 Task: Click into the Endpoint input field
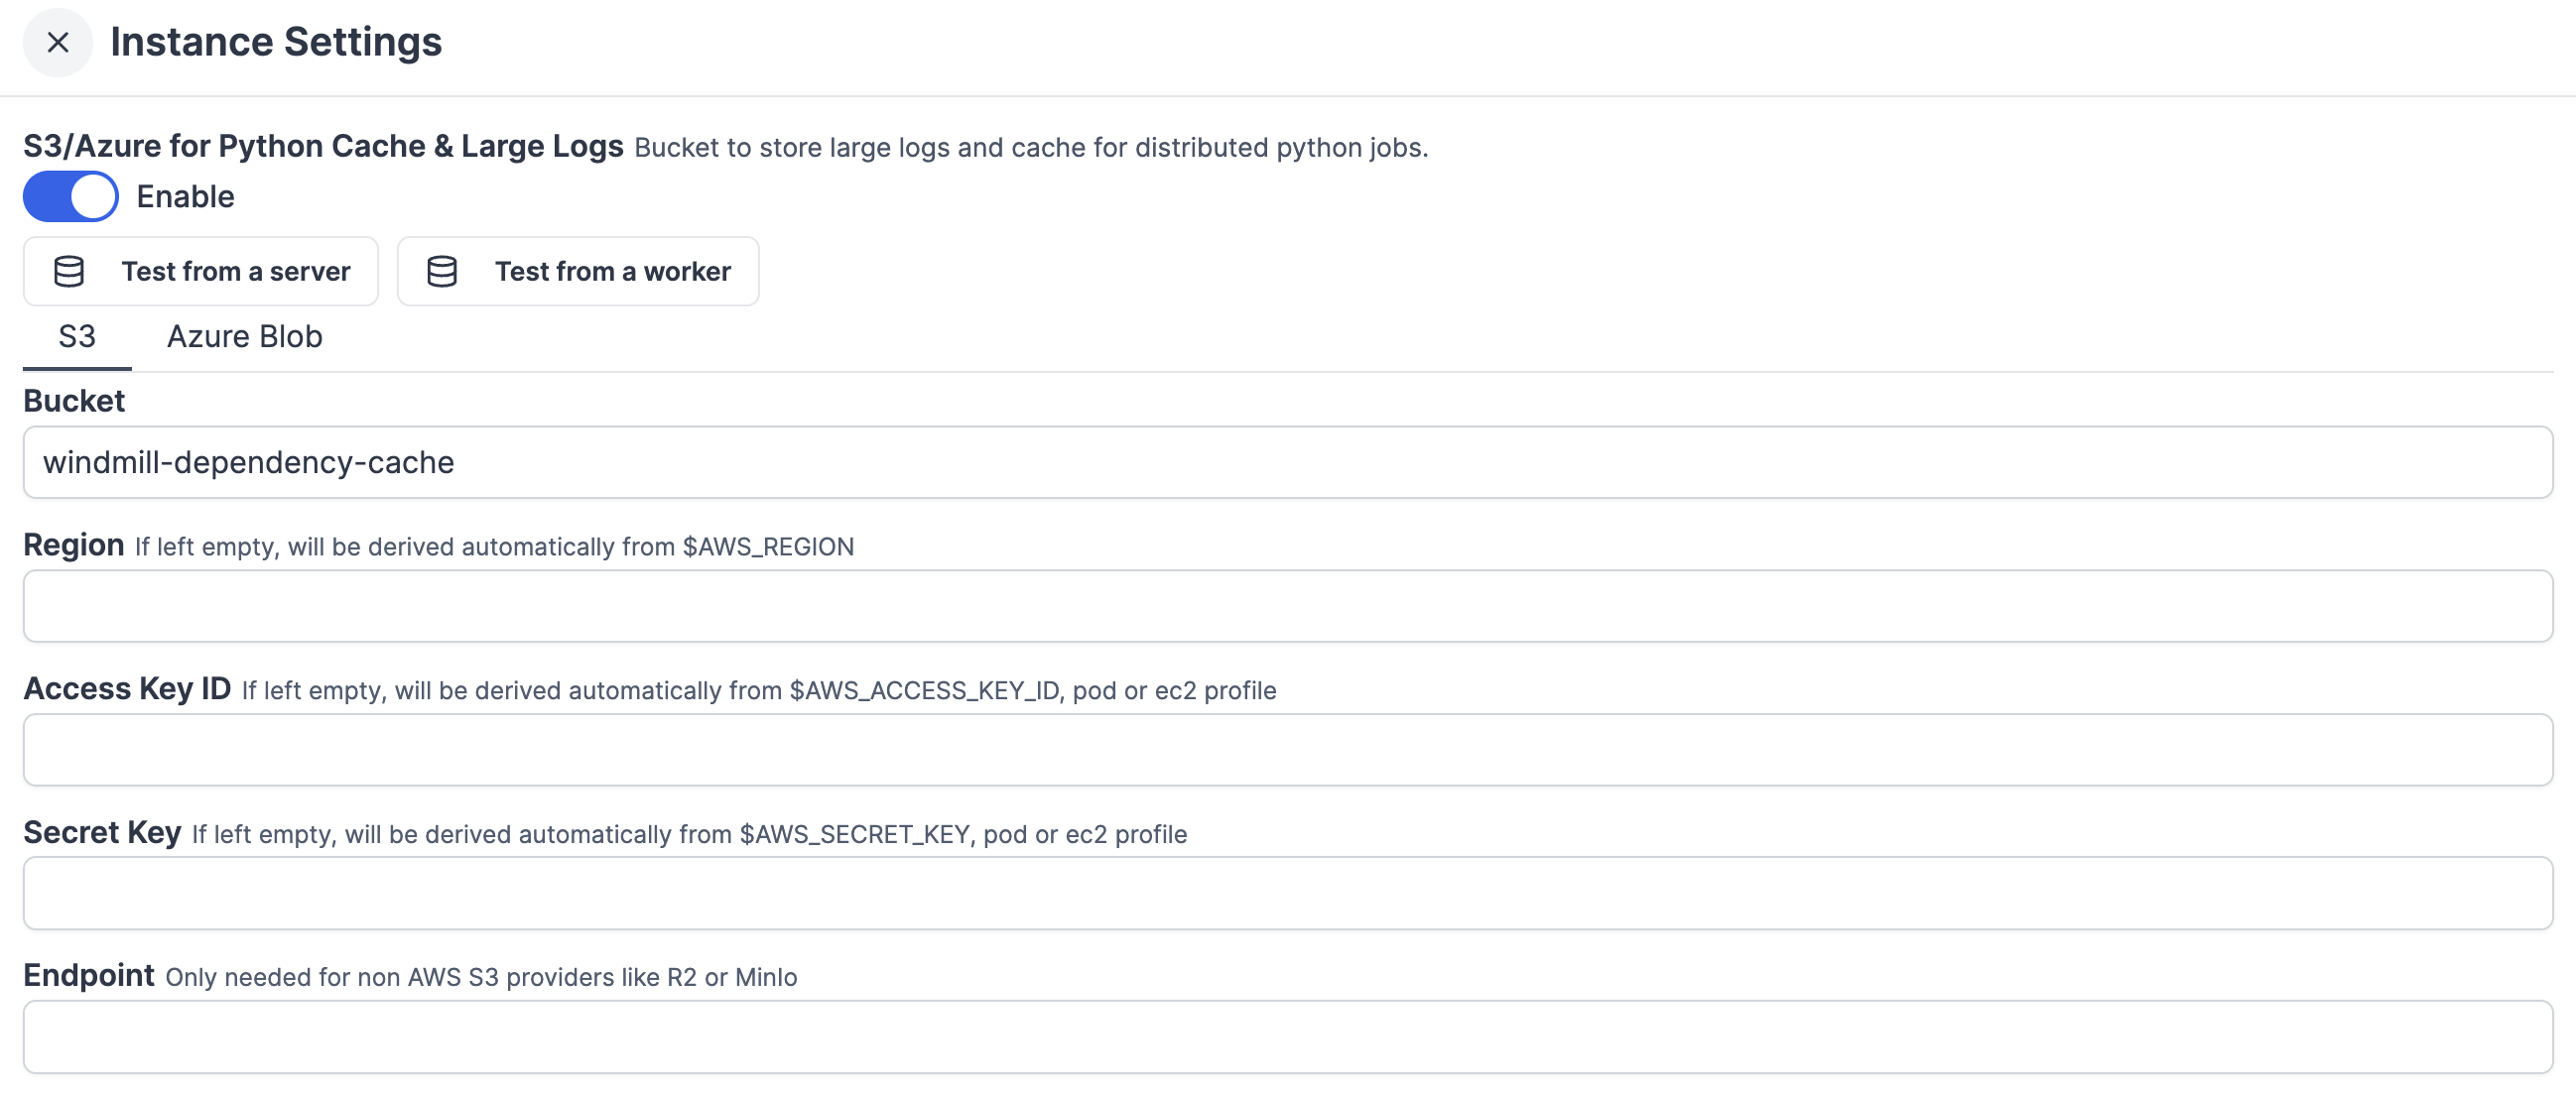[1287, 1036]
